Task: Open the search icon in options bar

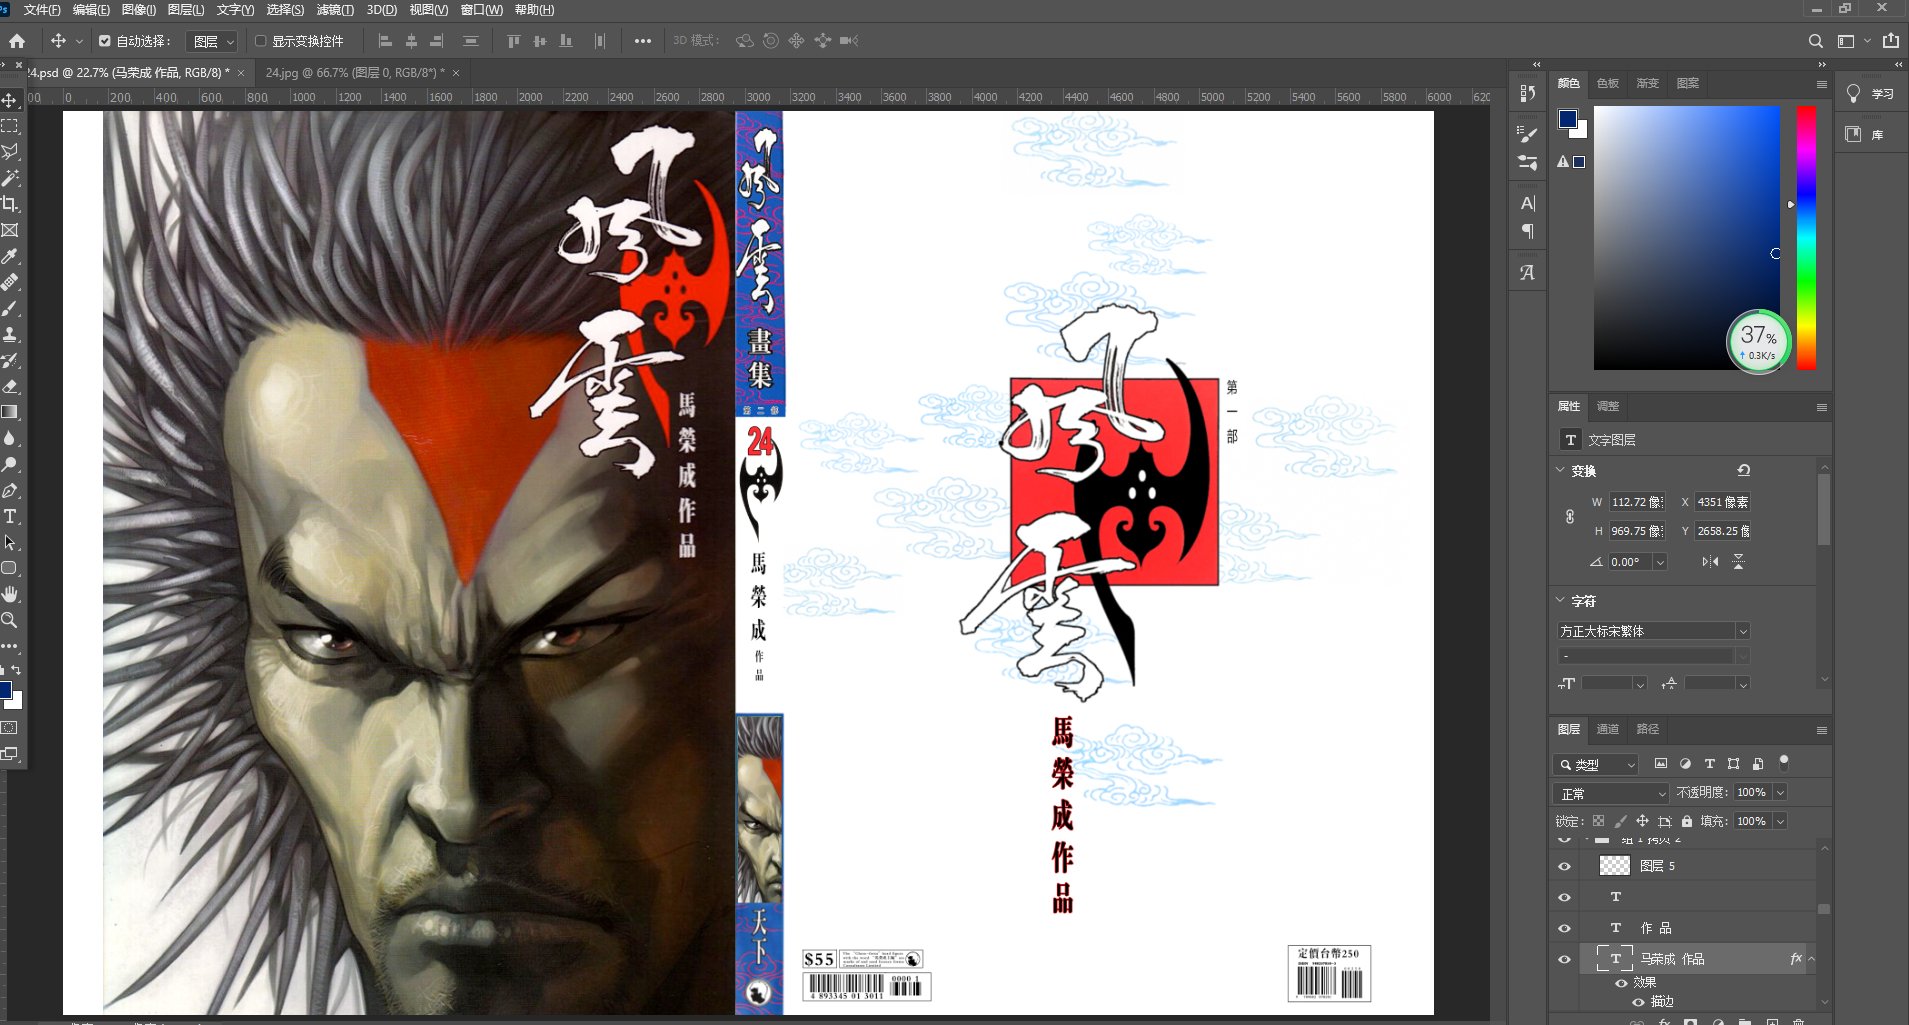Action: coord(1816,41)
